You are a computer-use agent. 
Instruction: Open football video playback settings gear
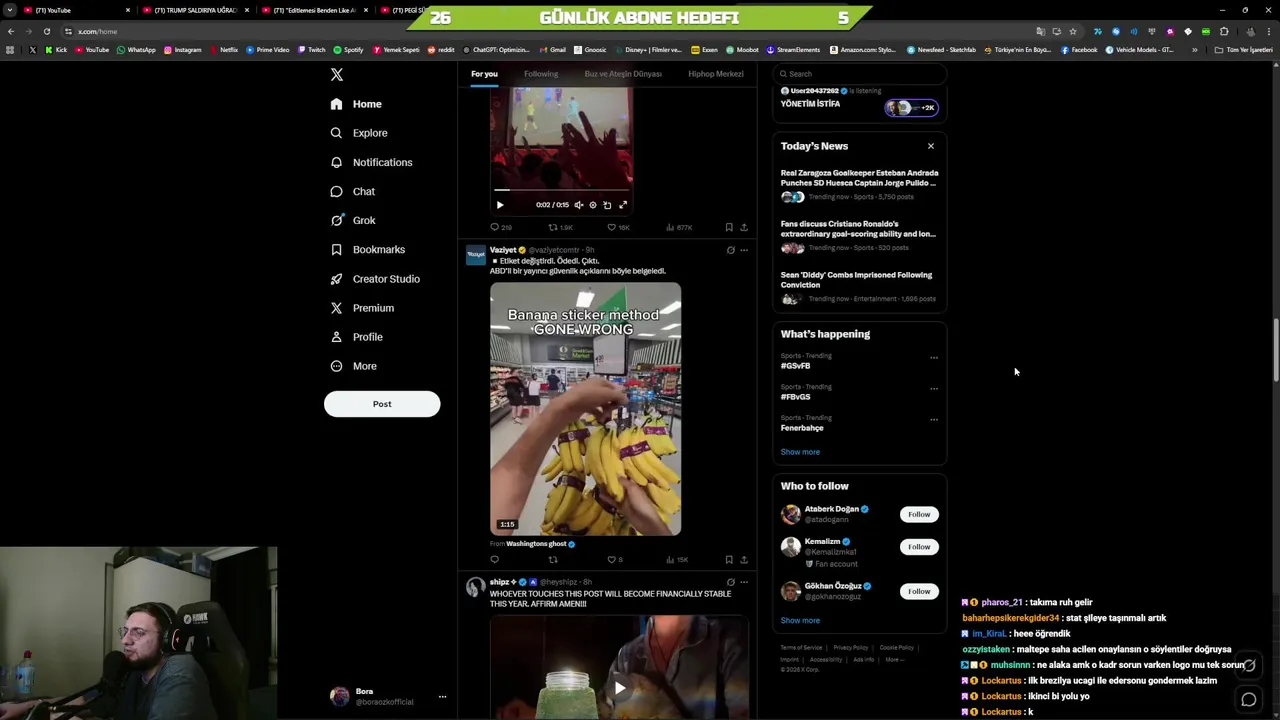(593, 205)
